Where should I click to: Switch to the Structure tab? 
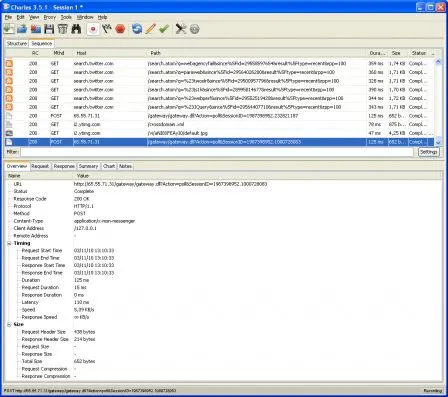point(17,44)
